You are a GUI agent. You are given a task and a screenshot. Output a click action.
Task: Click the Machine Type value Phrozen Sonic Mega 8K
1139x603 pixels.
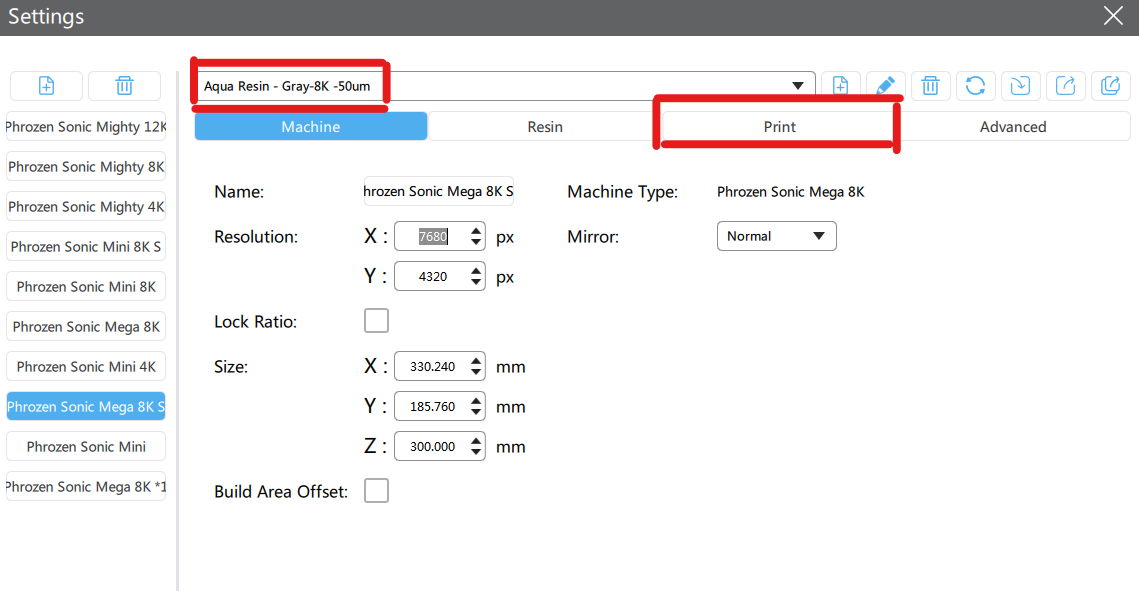(790, 192)
